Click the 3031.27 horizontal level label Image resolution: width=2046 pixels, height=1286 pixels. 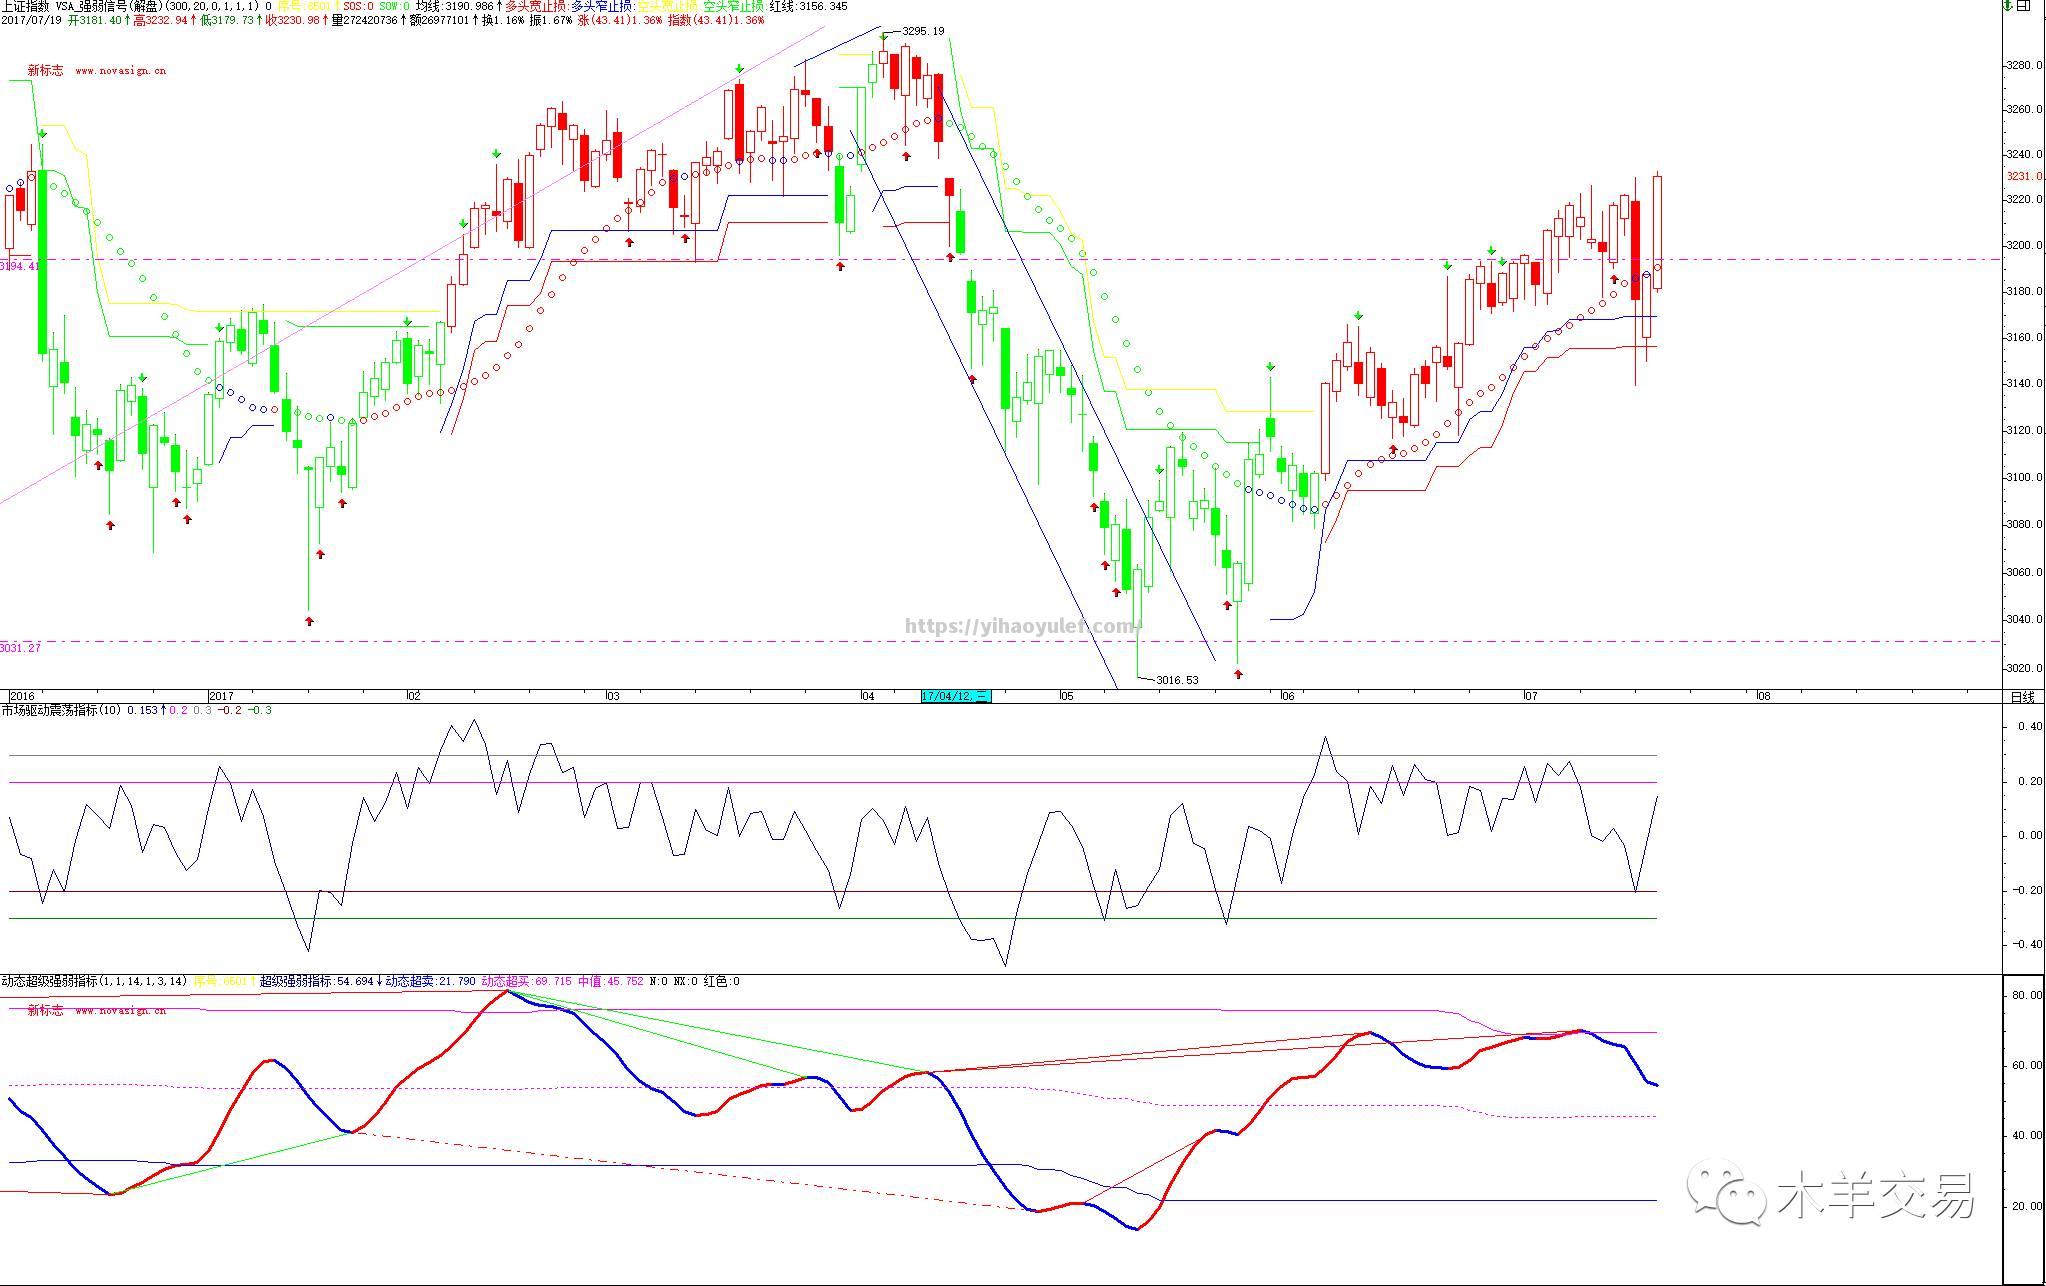20,648
